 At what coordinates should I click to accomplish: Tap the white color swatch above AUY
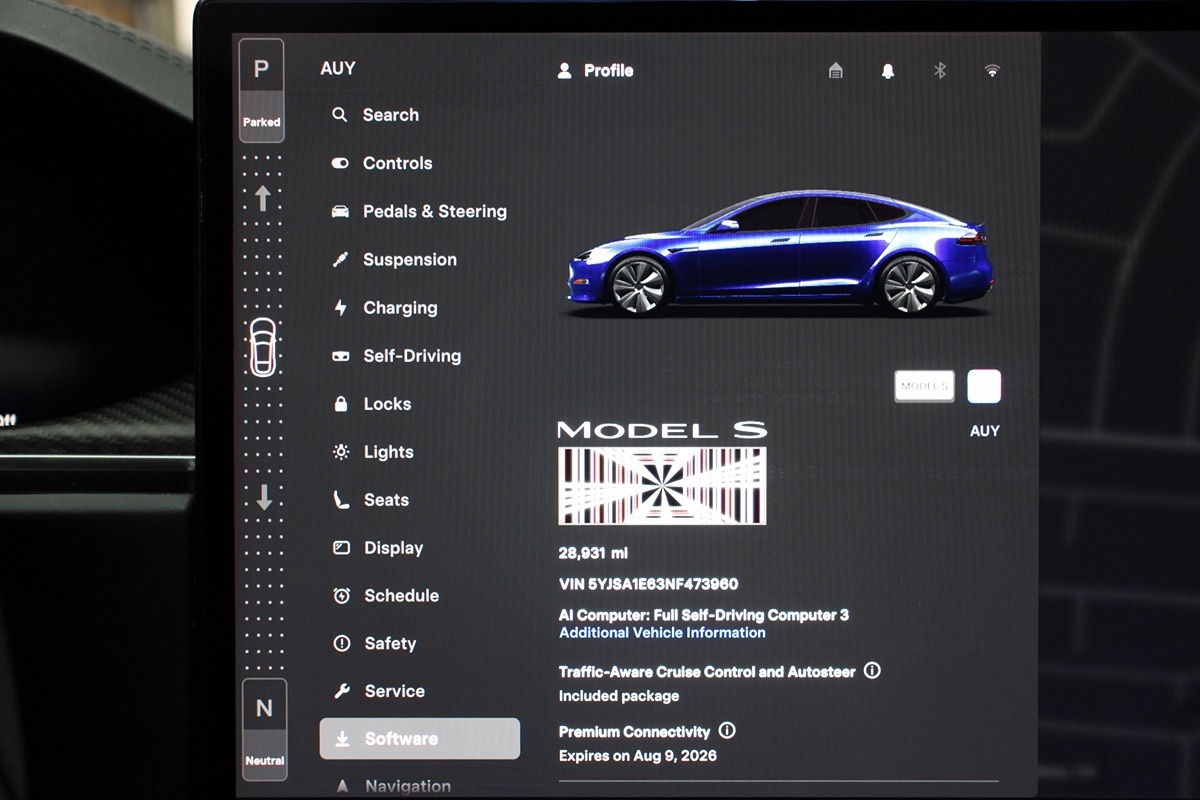pos(984,386)
